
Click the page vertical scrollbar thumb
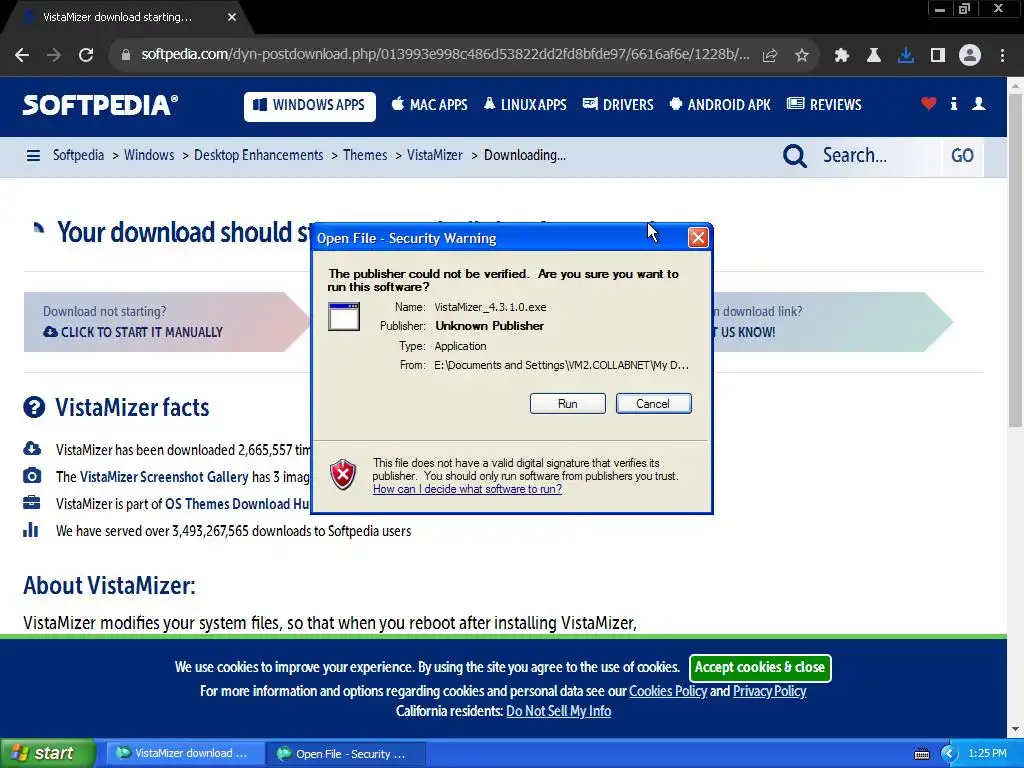[1016, 261]
